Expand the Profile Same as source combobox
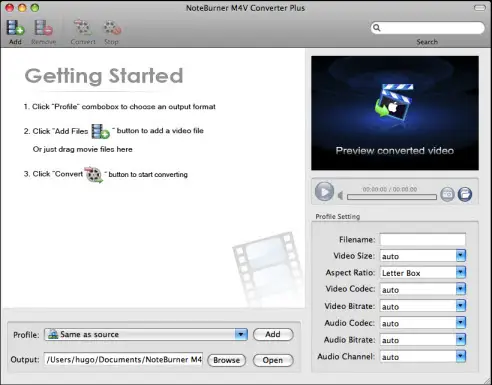The height and width of the screenshot is (385, 492). [241, 334]
